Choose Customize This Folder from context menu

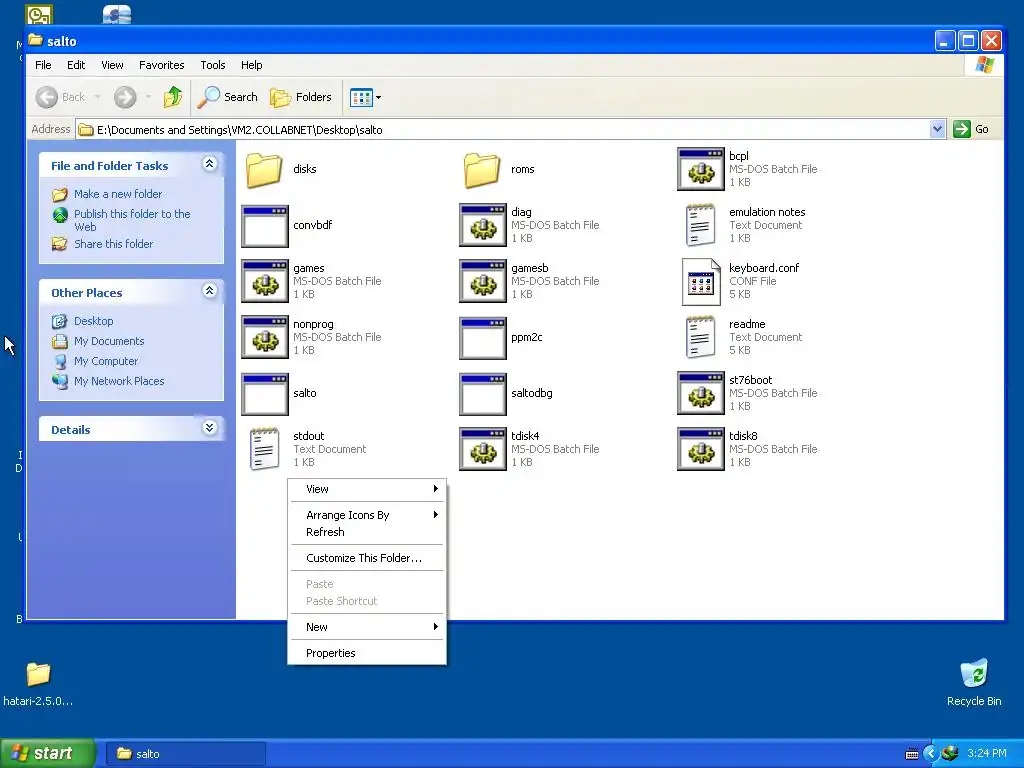click(x=367, y=558)
